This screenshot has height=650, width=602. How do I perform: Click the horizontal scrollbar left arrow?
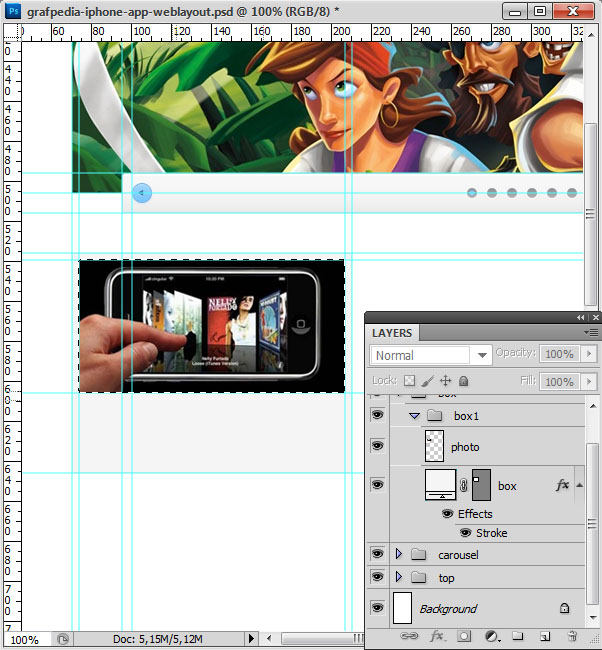point(269,638)
